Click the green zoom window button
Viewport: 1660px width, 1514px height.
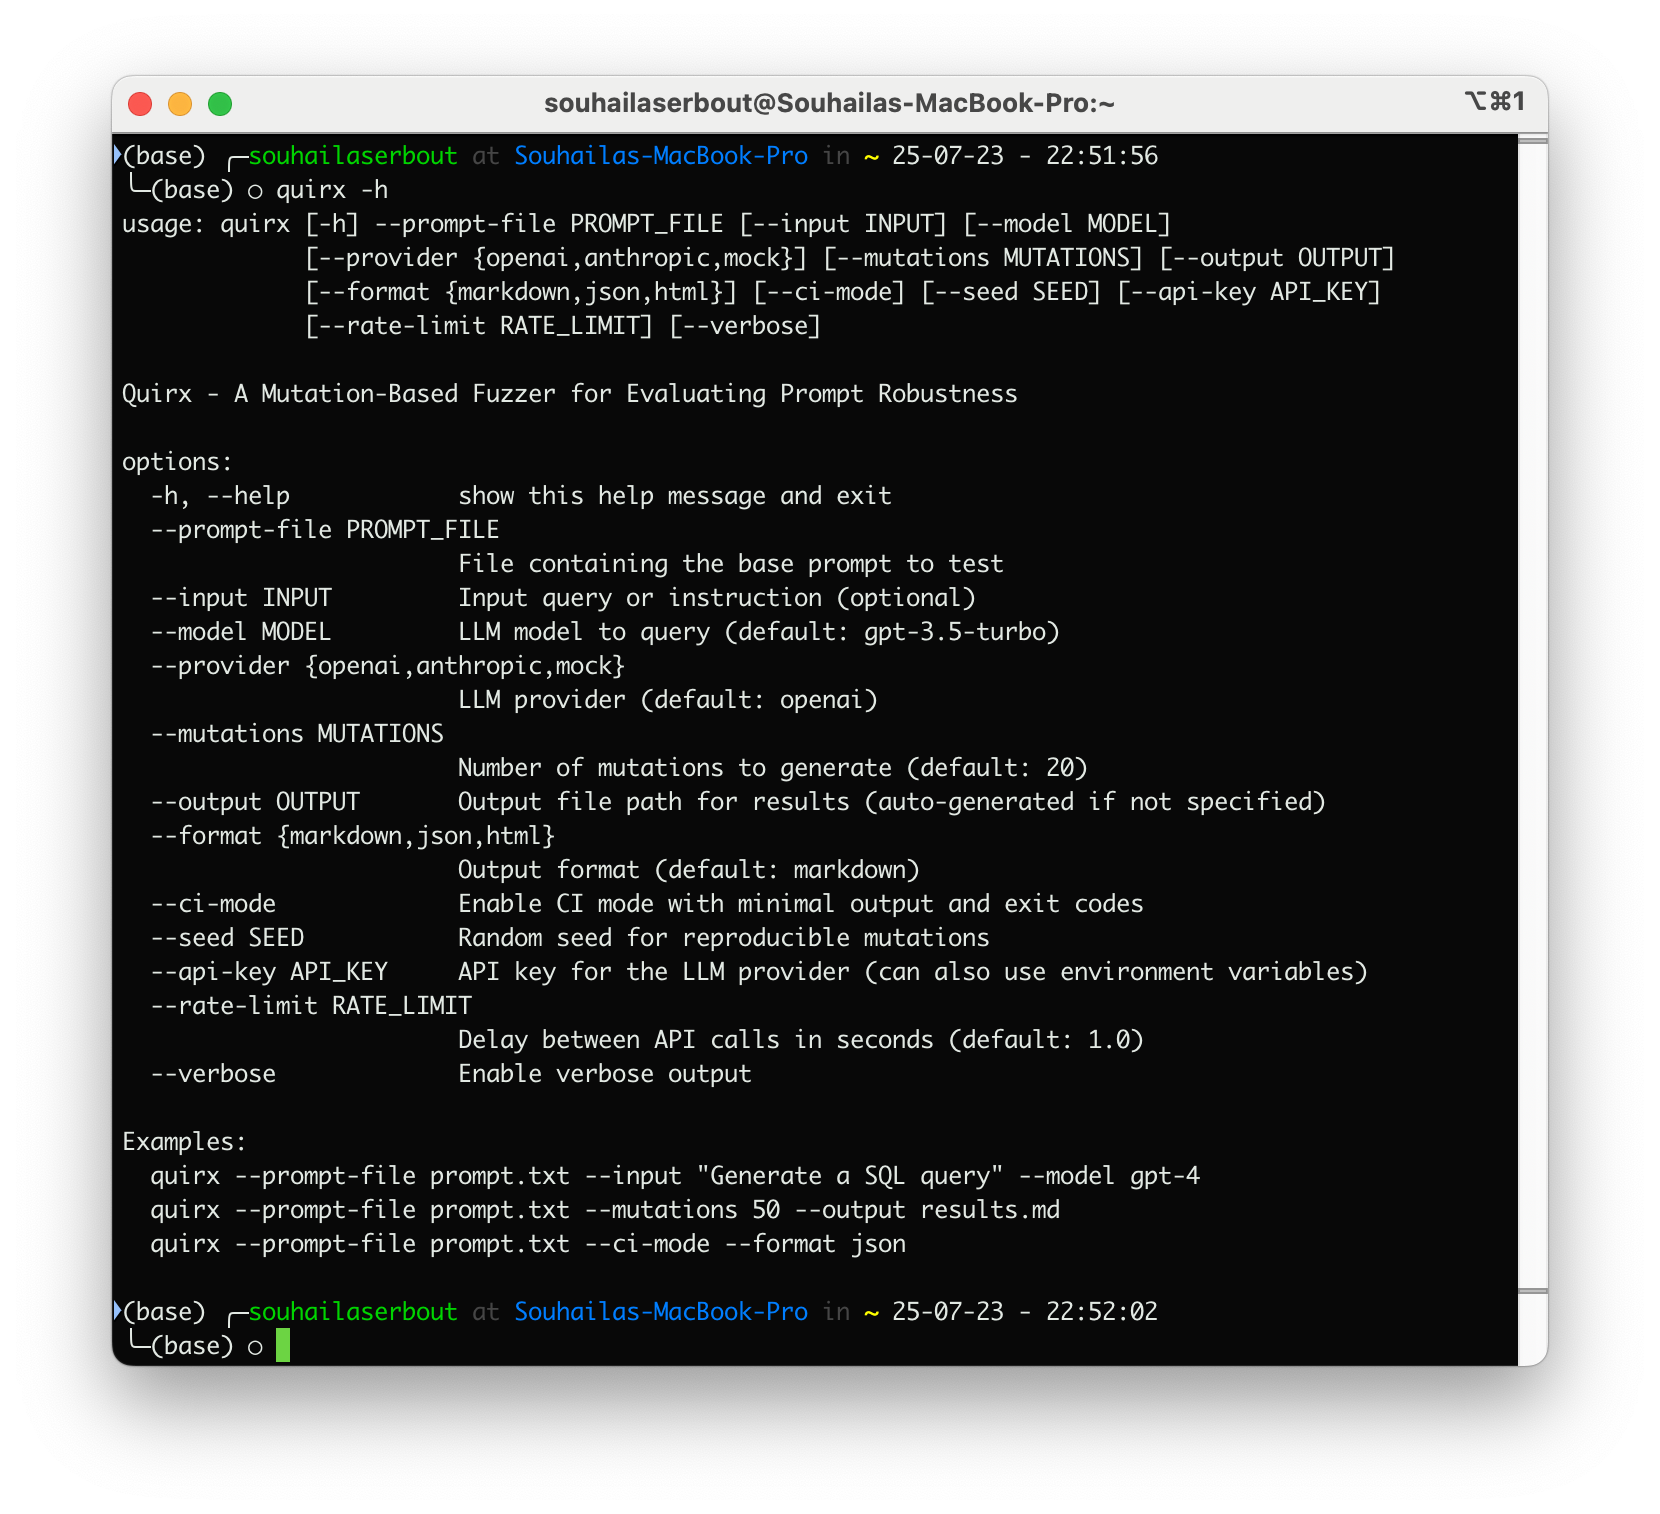coord(220,104)
